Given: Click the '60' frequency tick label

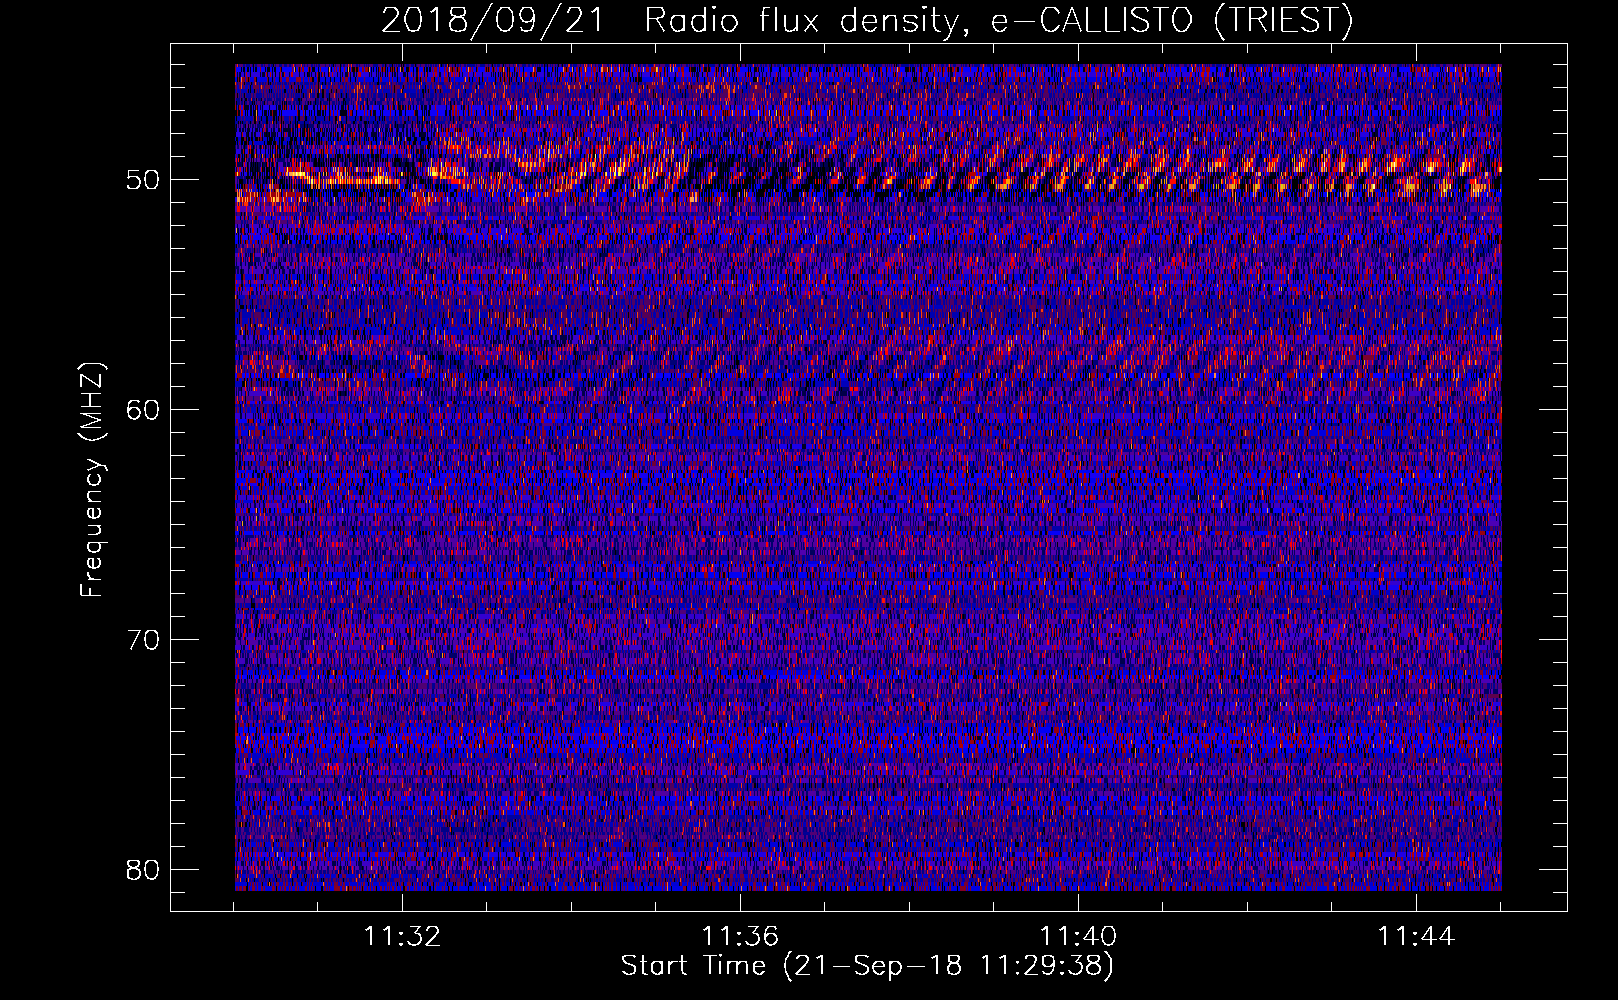Looking at the screenshot, I should 143,410.
